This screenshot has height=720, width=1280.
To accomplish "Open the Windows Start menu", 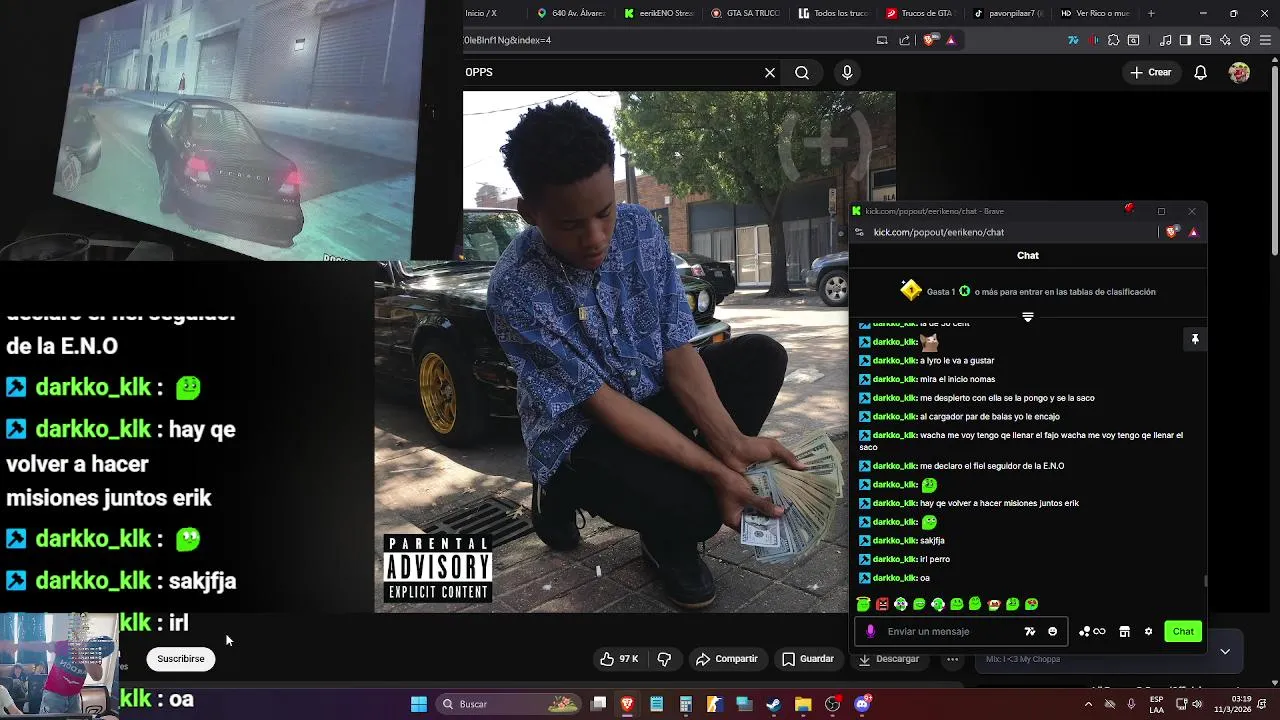I will pos(419,704).
